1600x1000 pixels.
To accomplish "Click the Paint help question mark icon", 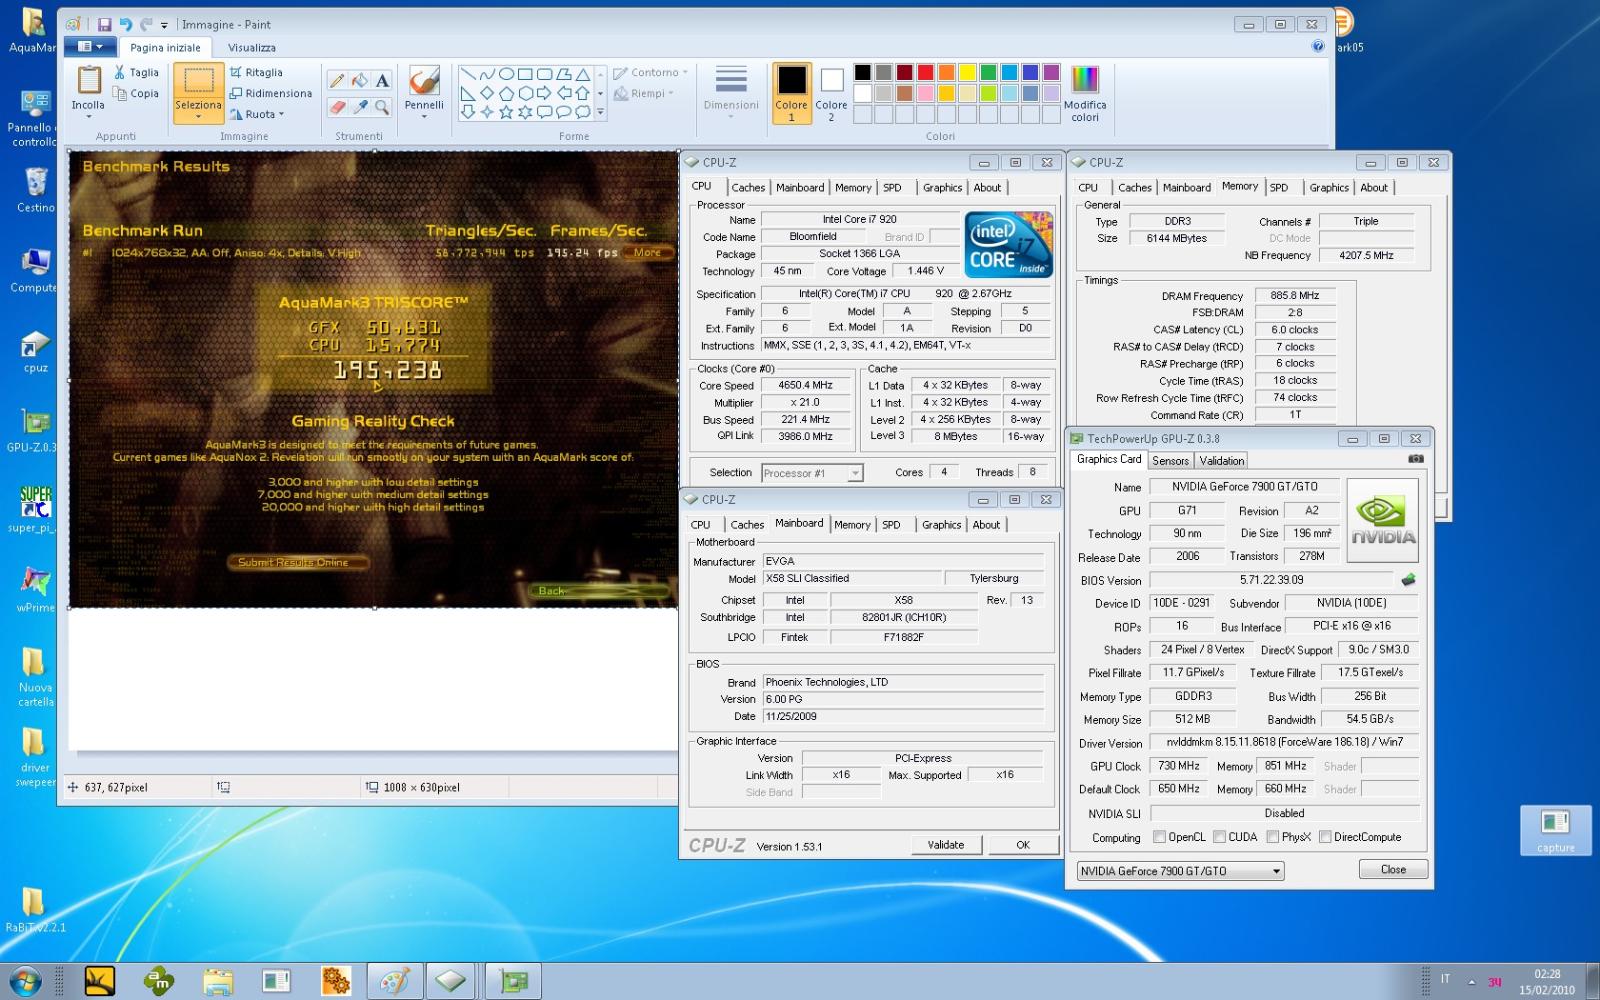I will (x=1317, y=46).
